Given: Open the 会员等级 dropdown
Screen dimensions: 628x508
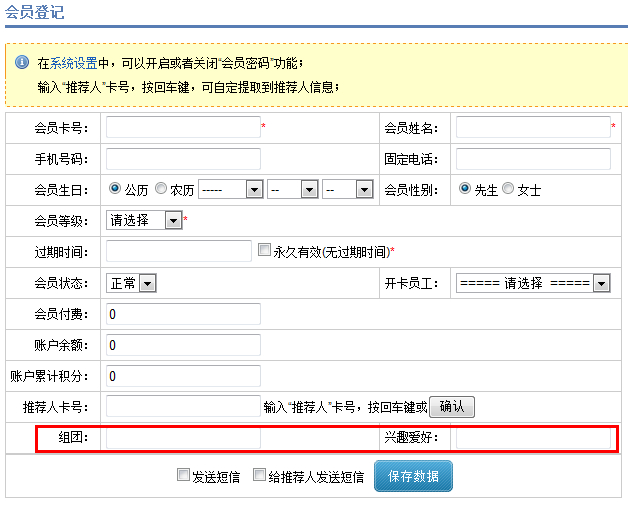Looking at the screenshot, I should pos(145,220).
